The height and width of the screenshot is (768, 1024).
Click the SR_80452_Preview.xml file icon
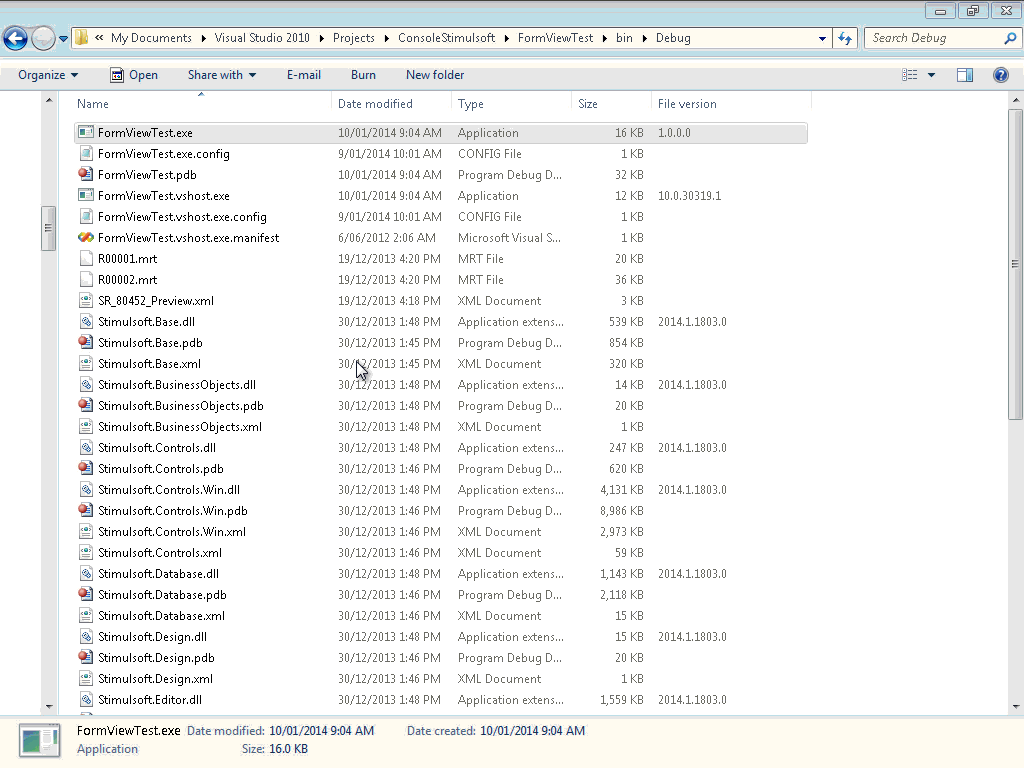click(86, 300)
